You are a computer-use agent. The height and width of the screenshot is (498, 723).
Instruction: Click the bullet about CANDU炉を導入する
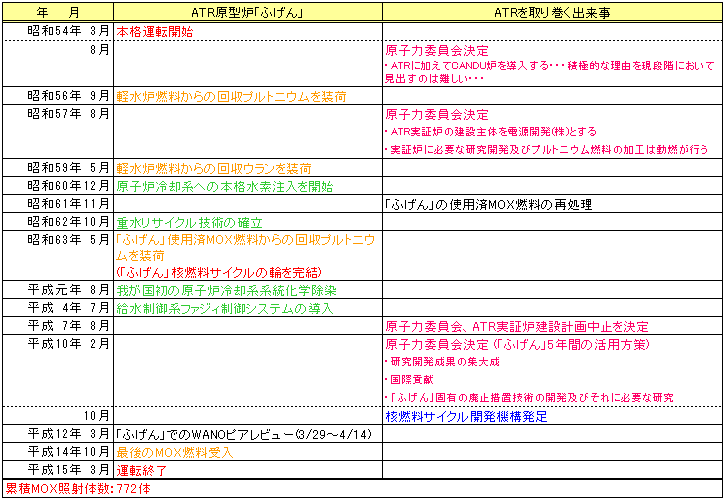549,72
